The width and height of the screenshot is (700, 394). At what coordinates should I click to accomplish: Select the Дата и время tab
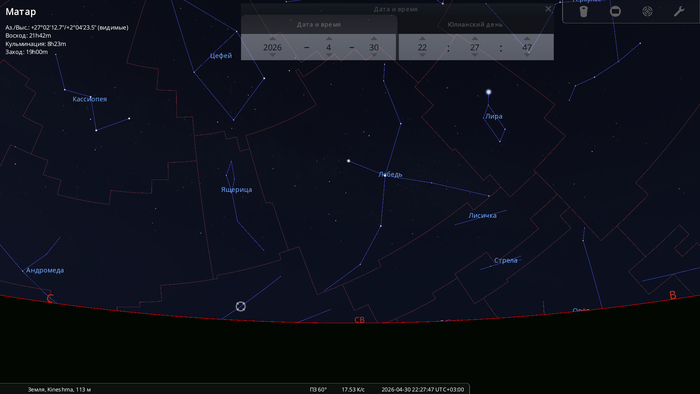[319, 25]
